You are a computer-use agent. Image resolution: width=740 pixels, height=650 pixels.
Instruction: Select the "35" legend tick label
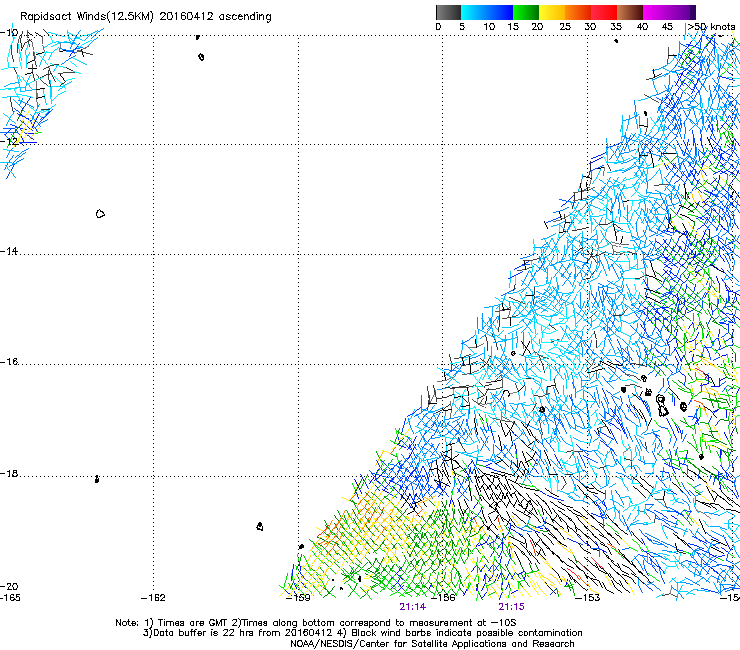616,27
